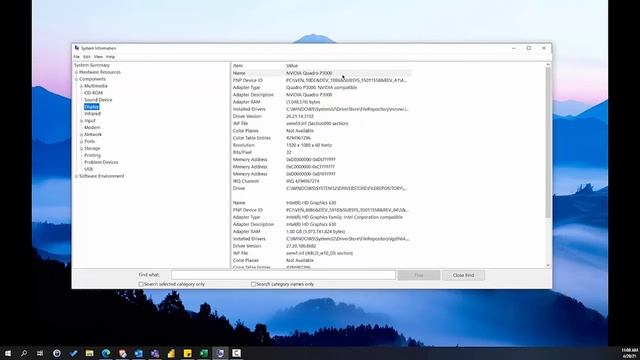The width and height of the screenshot is (640, 360).
Task: Select the 'oem63.inf' INF File value
Action: 317,124
